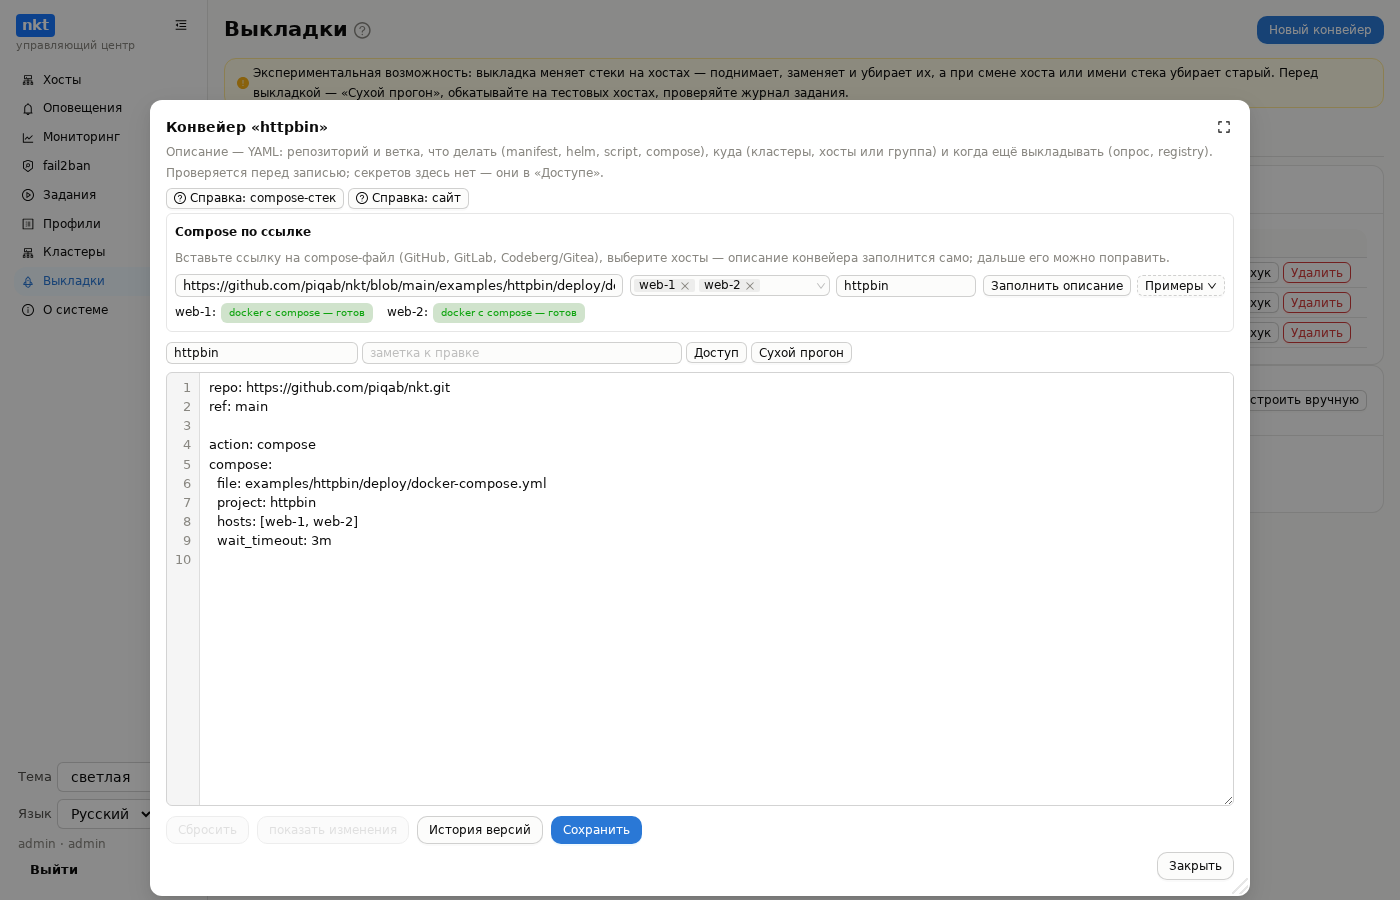The image size is (1400, 900).
Task: Open Справка: сайт help
Action: pos(408,198)
